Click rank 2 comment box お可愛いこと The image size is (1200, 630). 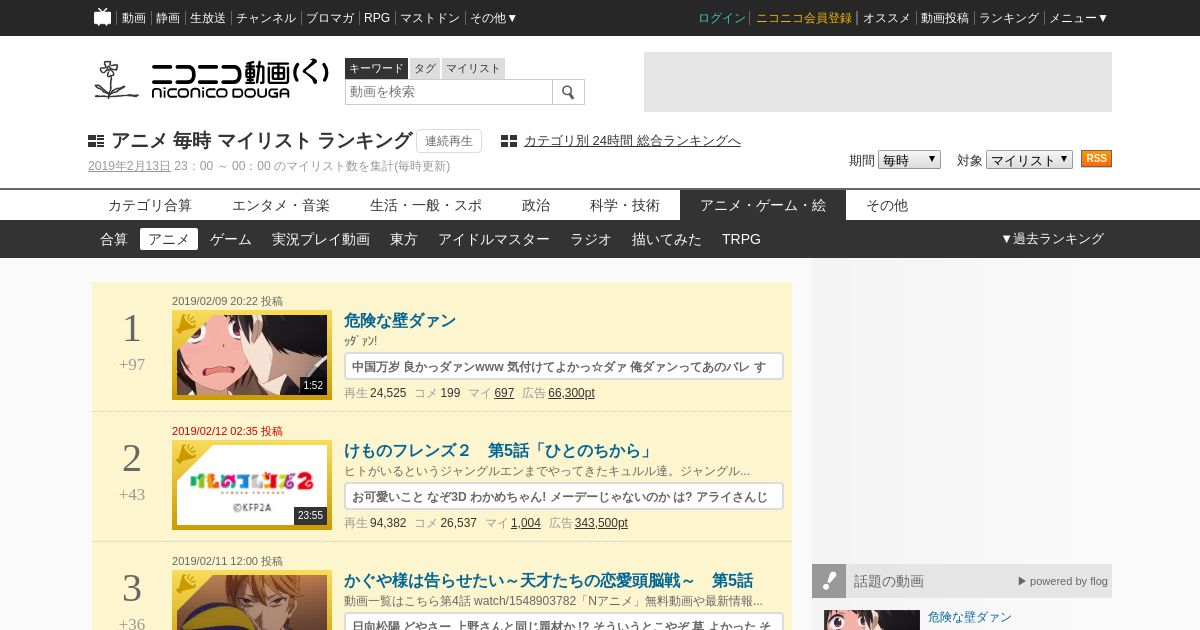(564, 496)
